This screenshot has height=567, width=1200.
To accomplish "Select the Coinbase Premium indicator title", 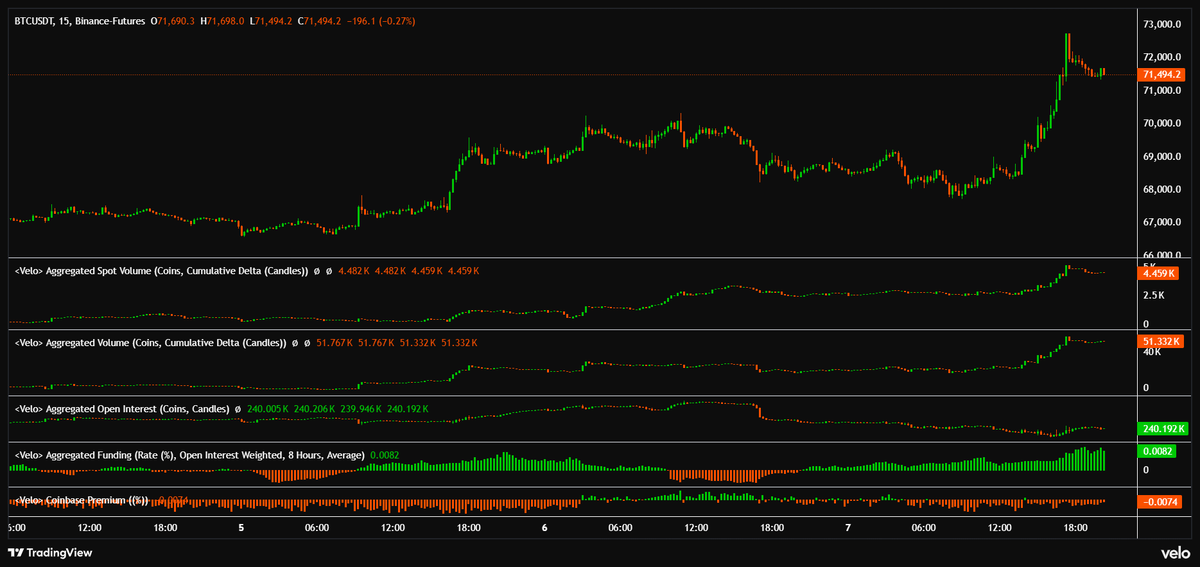I will [x=82, y=500].
